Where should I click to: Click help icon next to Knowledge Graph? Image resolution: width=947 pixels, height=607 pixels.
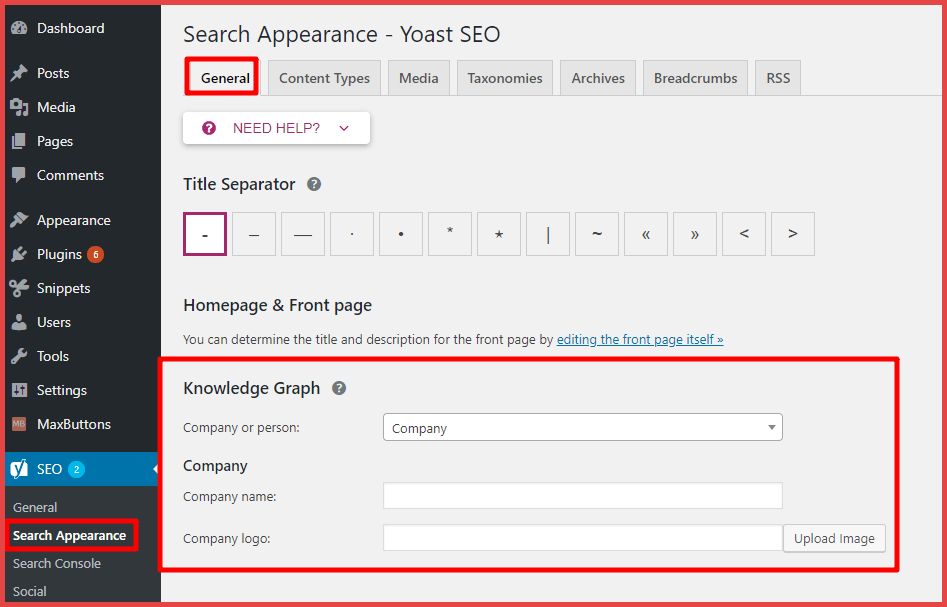(339, 388)
